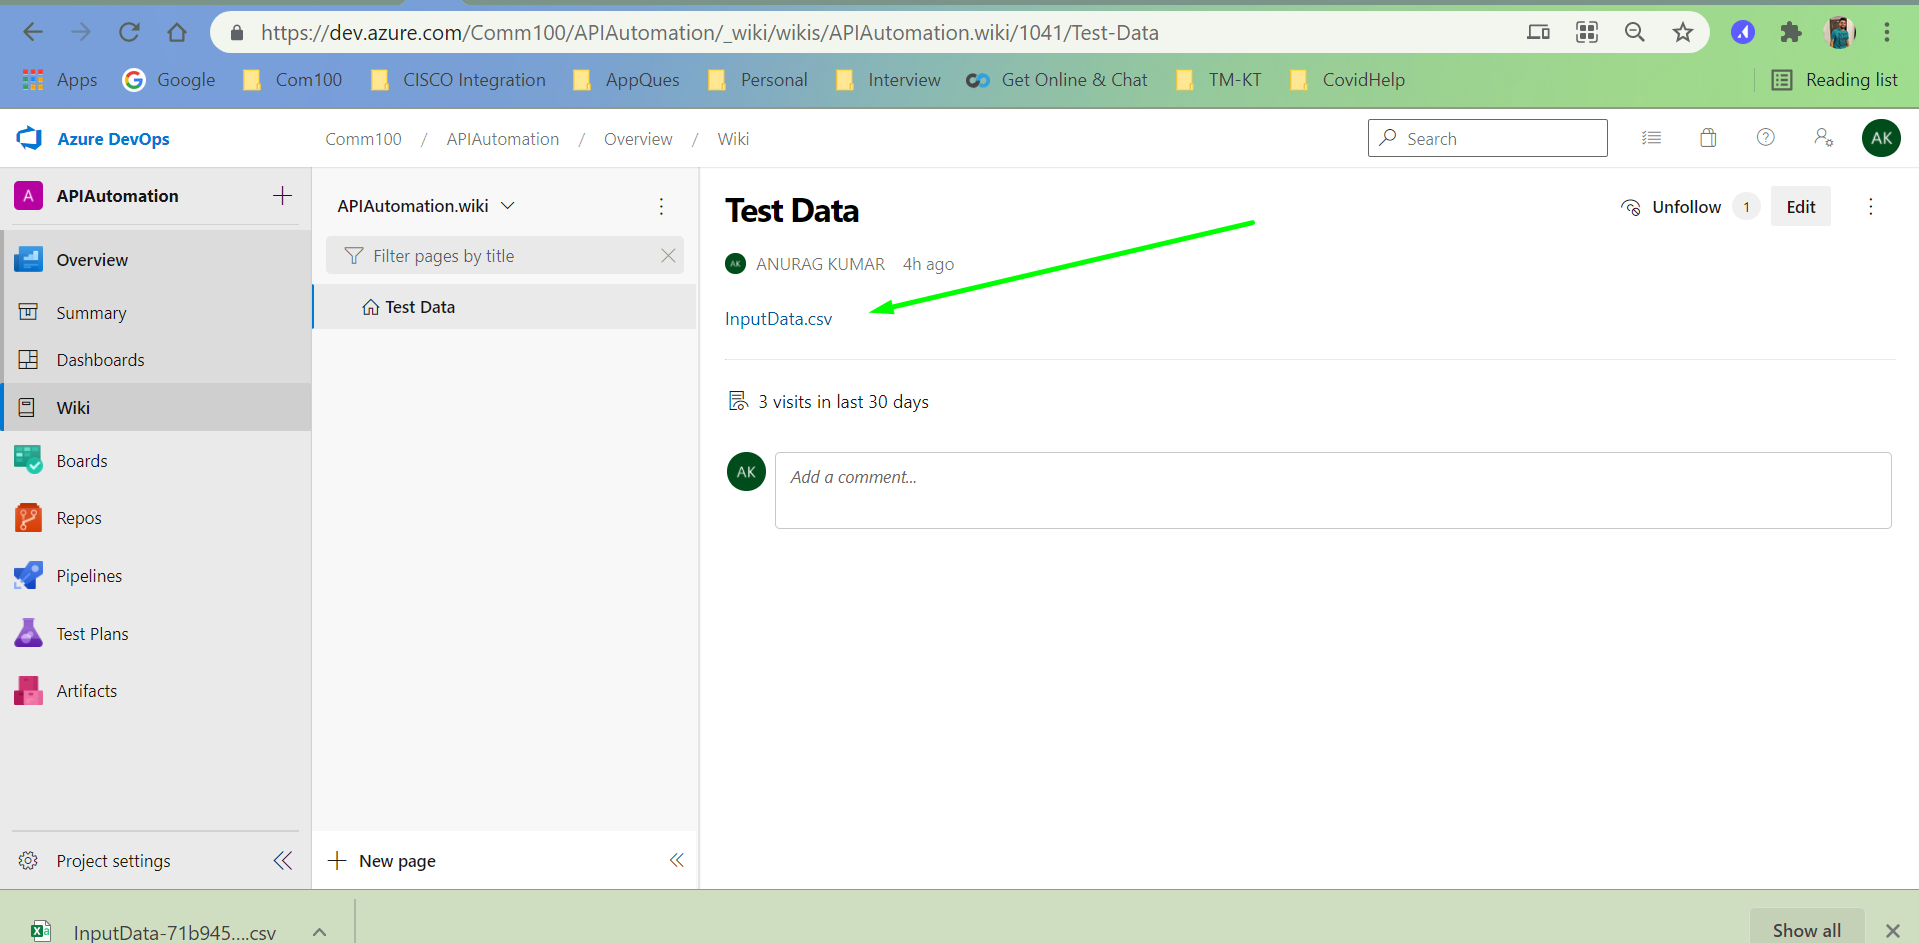Open more options menu near Edit button

[1871, 206]
